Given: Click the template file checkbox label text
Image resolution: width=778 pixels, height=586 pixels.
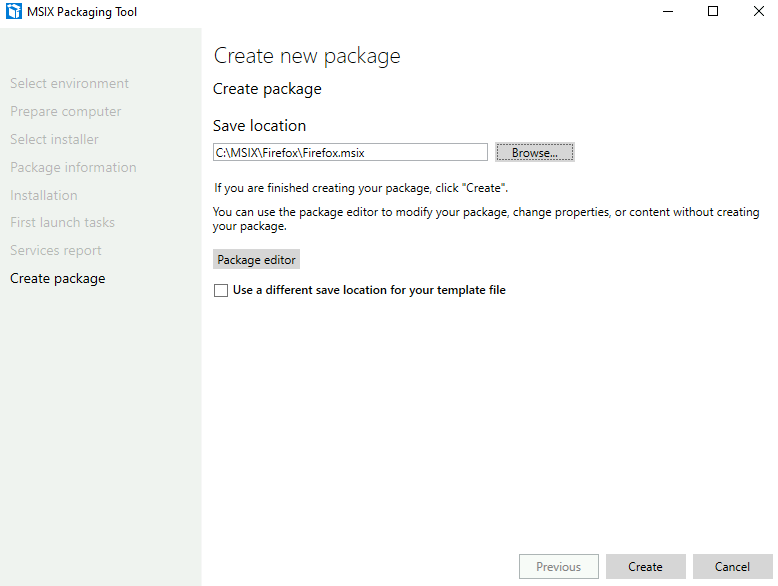Looking at the screenshot, I should click(369, 290).
